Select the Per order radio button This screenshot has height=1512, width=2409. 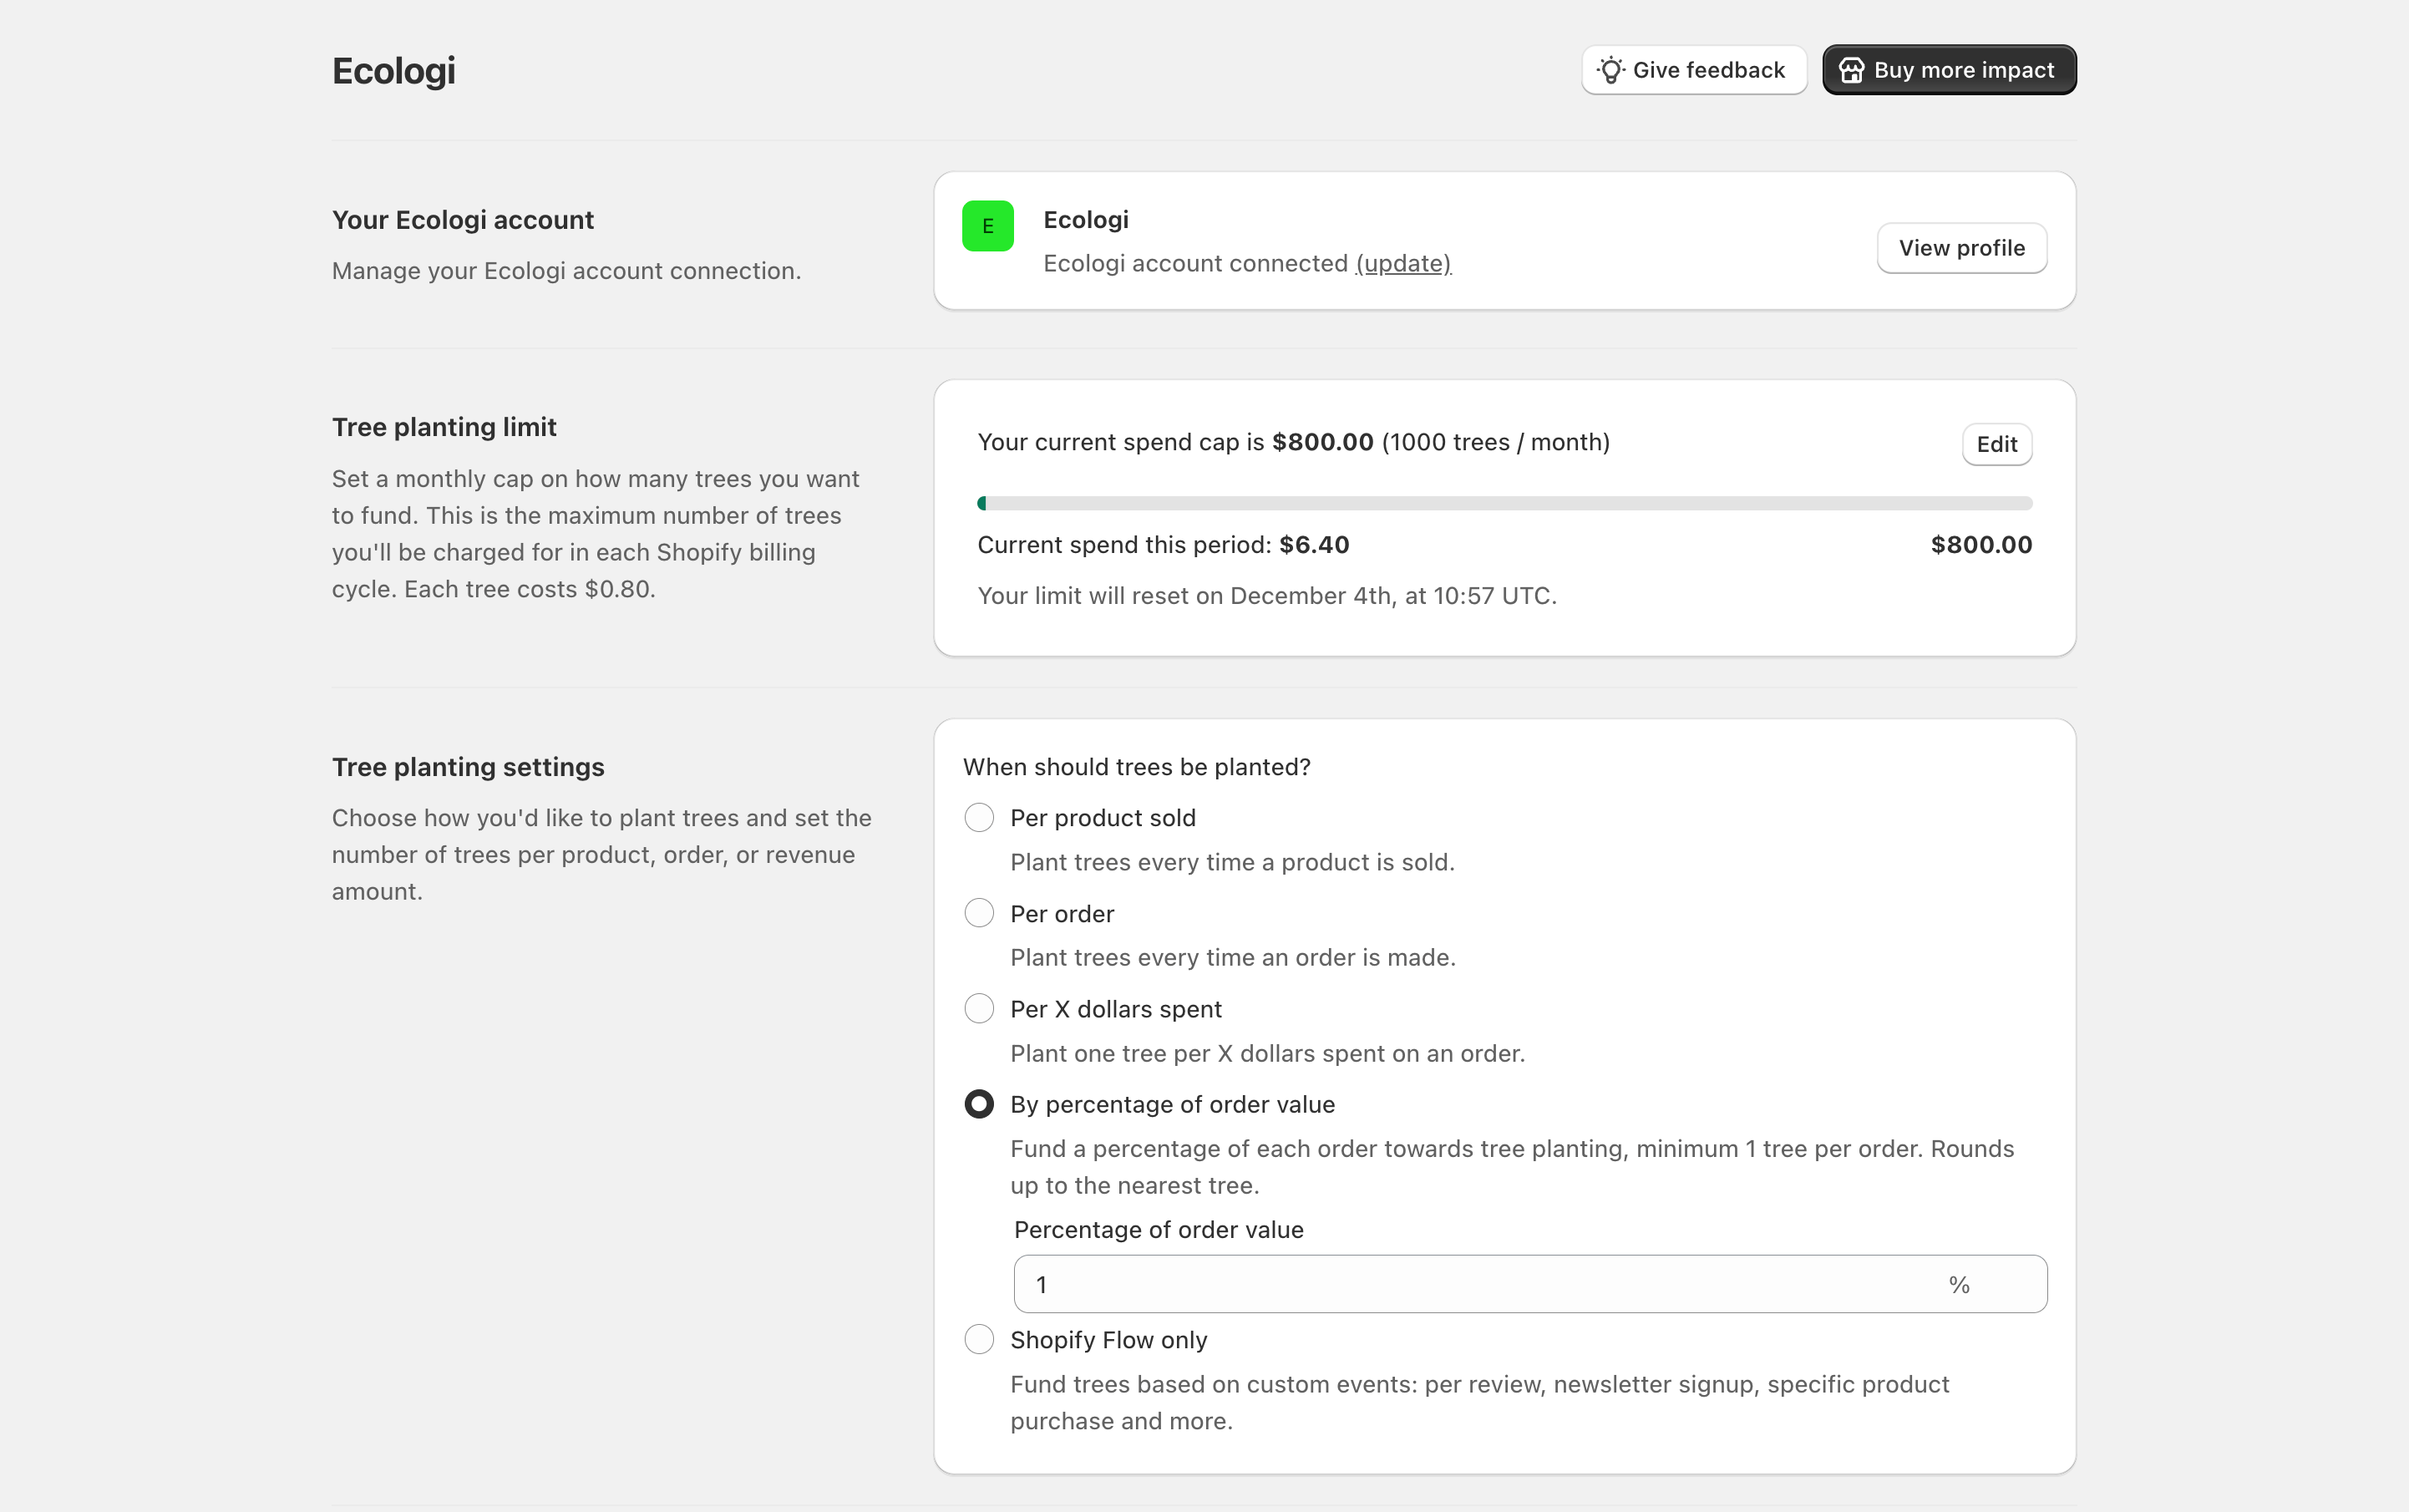pyautogui.click(x=979, y=913)
